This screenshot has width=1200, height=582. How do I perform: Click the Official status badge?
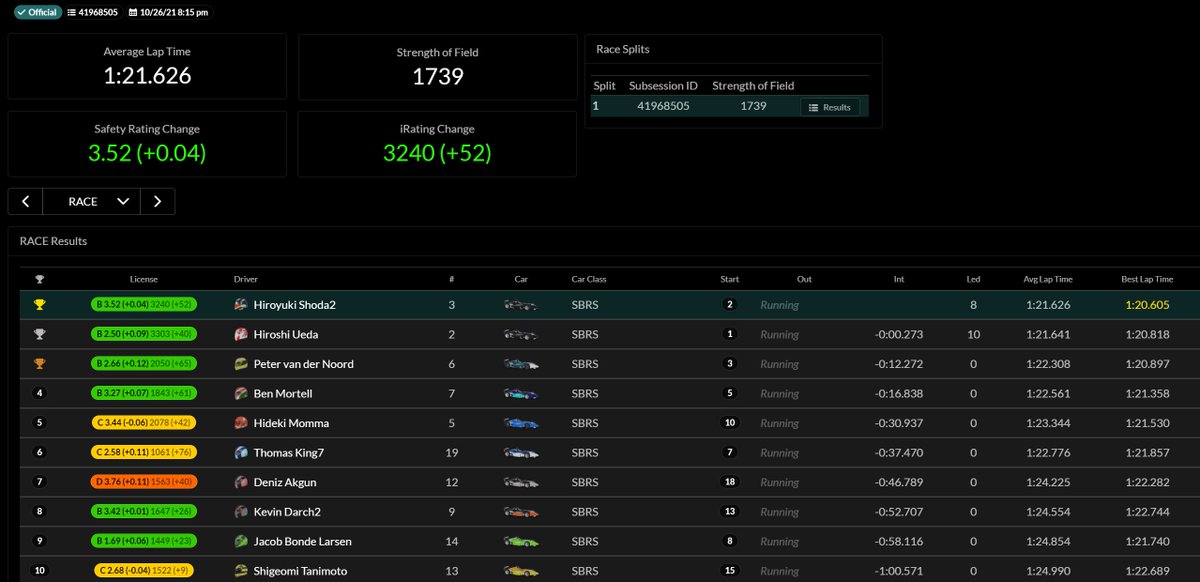point(39,13)
